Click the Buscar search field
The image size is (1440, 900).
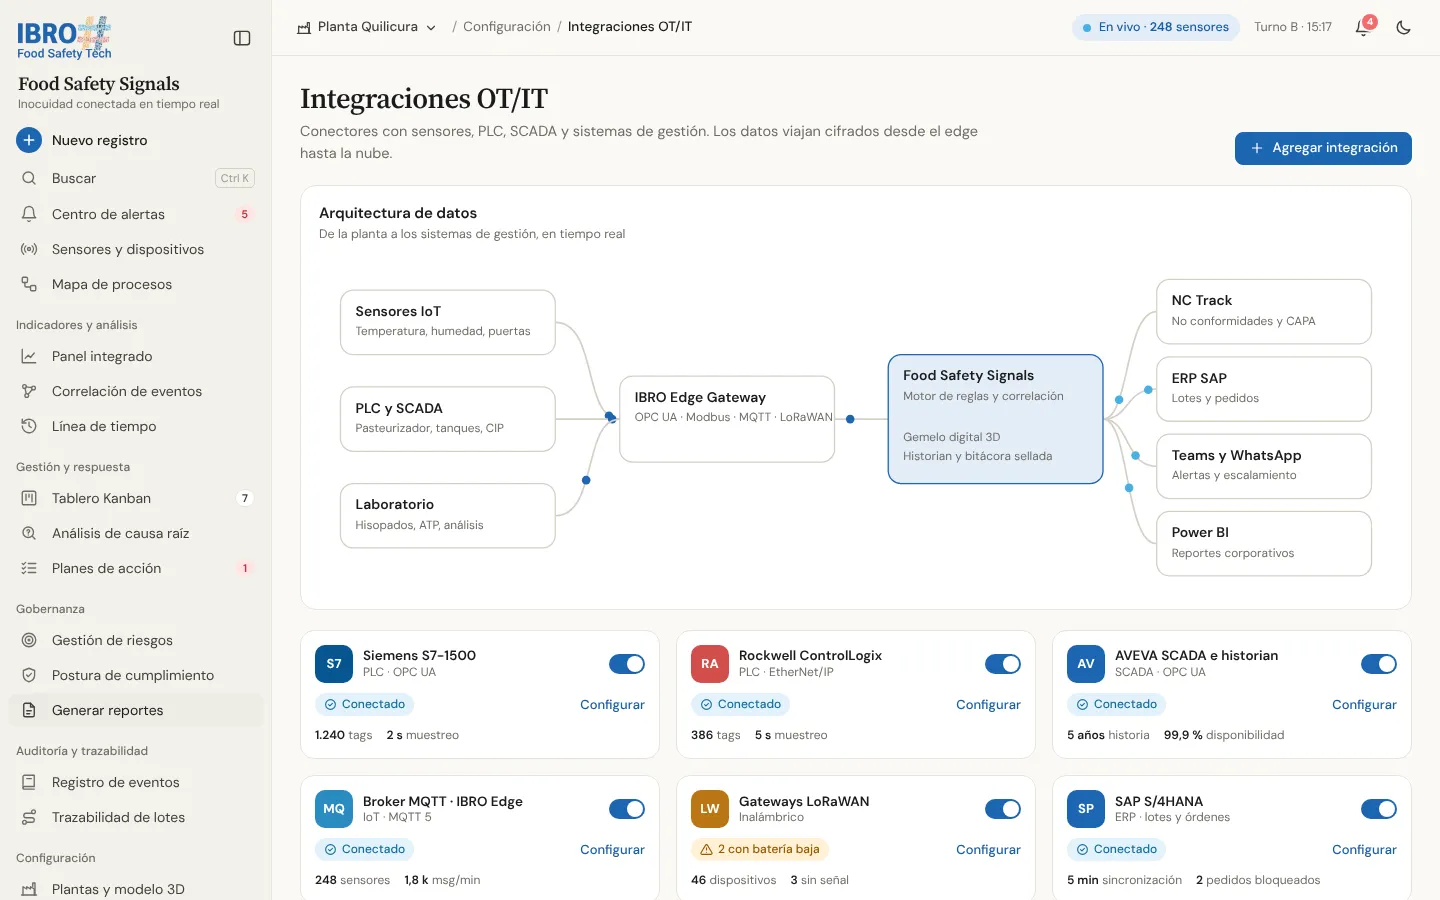pyautogui.click(x=136, y=178)
